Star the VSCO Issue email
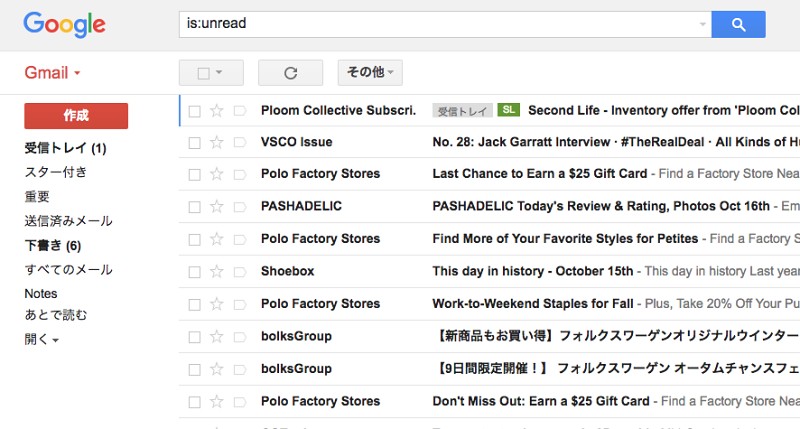 coord(217,142)
